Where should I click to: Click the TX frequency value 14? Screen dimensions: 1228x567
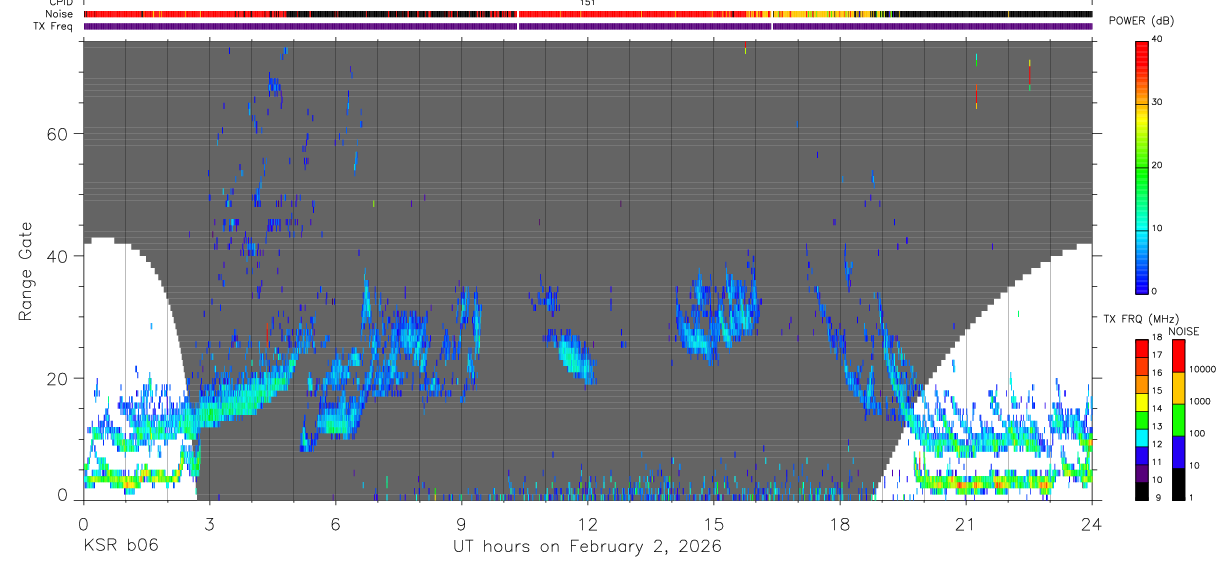click(x=1156, y=408)
